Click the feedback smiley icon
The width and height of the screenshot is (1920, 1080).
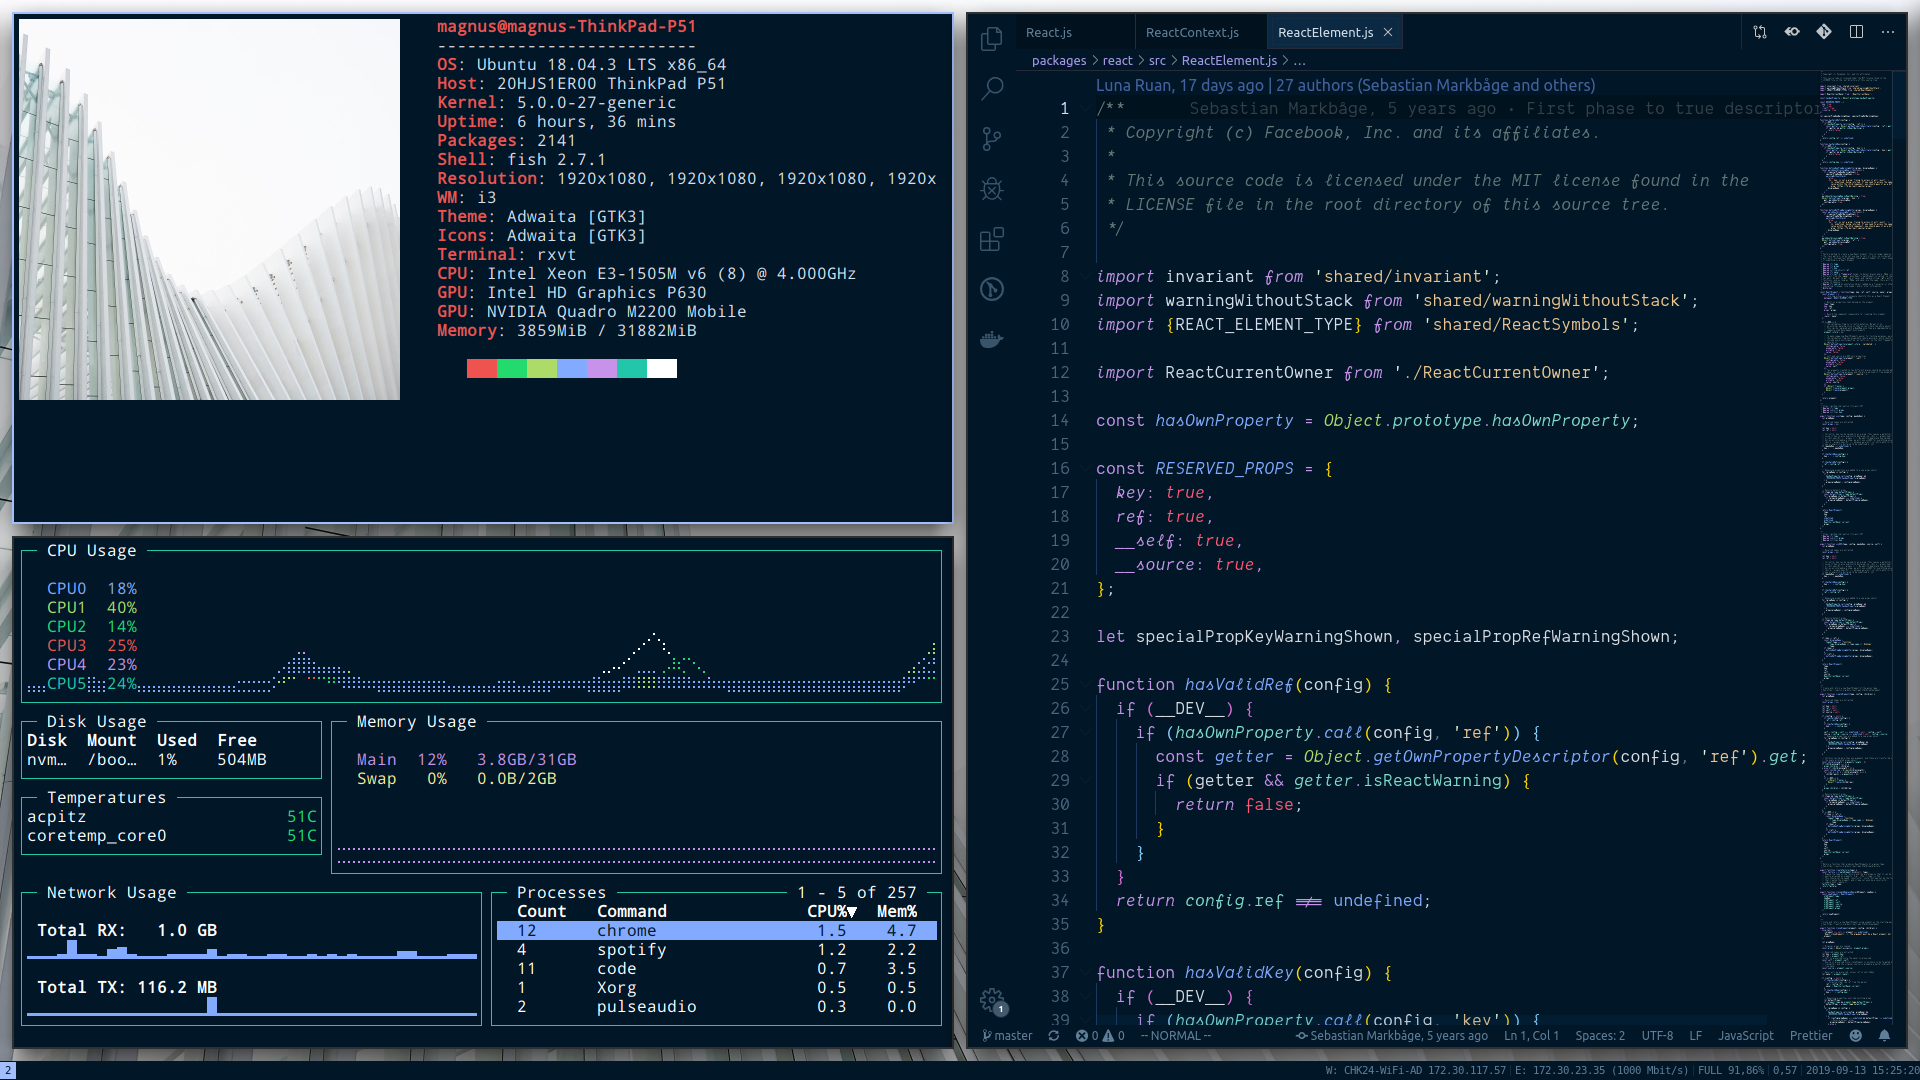point(1856,1036)
